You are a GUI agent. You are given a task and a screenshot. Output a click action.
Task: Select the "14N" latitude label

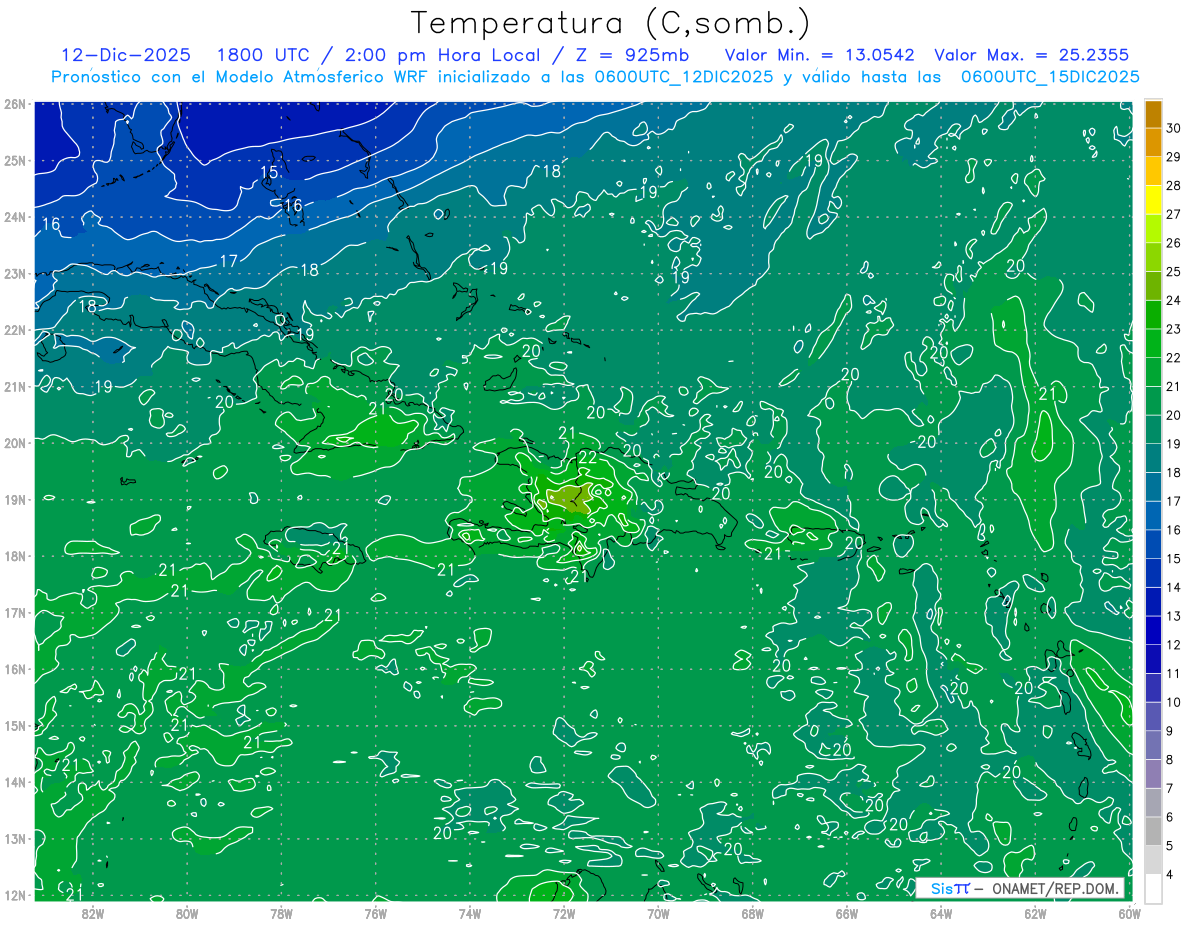[x=15, y=782]
